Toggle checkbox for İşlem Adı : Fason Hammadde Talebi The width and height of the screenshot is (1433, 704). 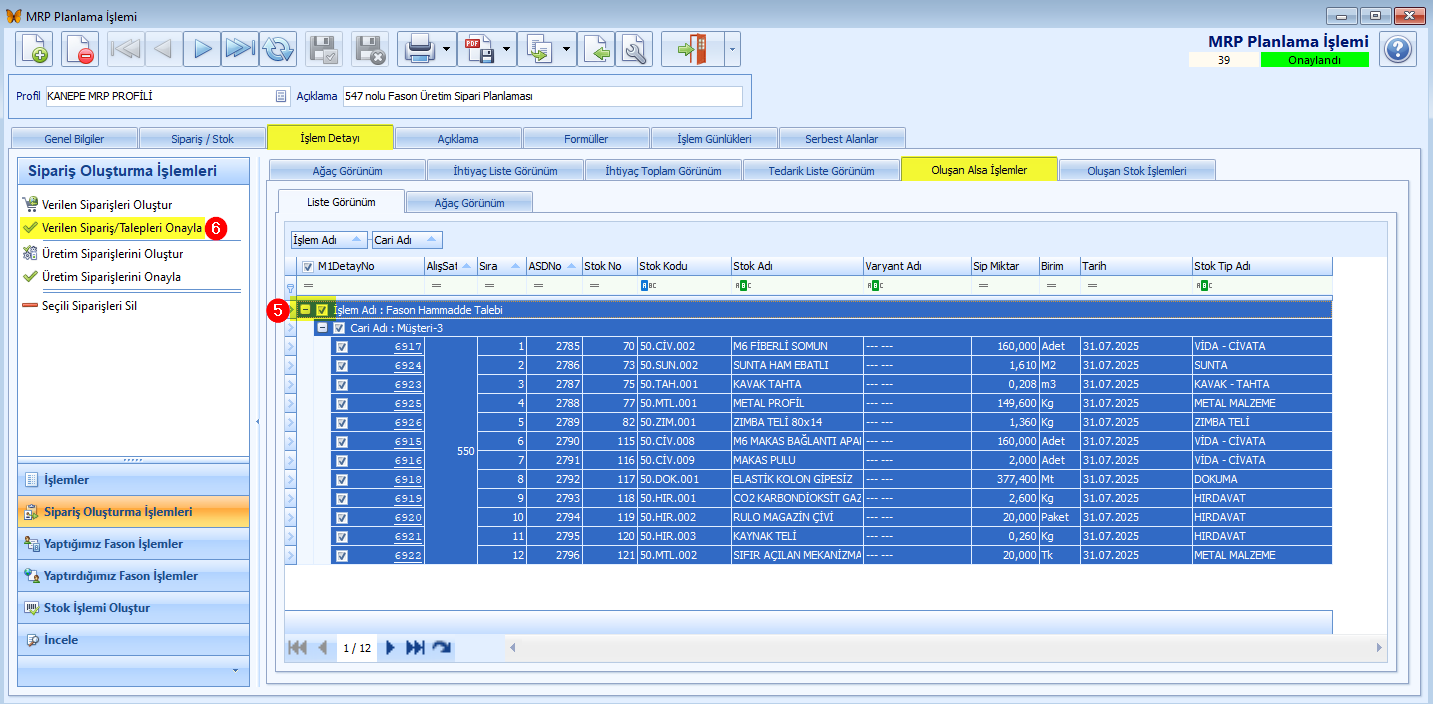[x=322, y=310]
